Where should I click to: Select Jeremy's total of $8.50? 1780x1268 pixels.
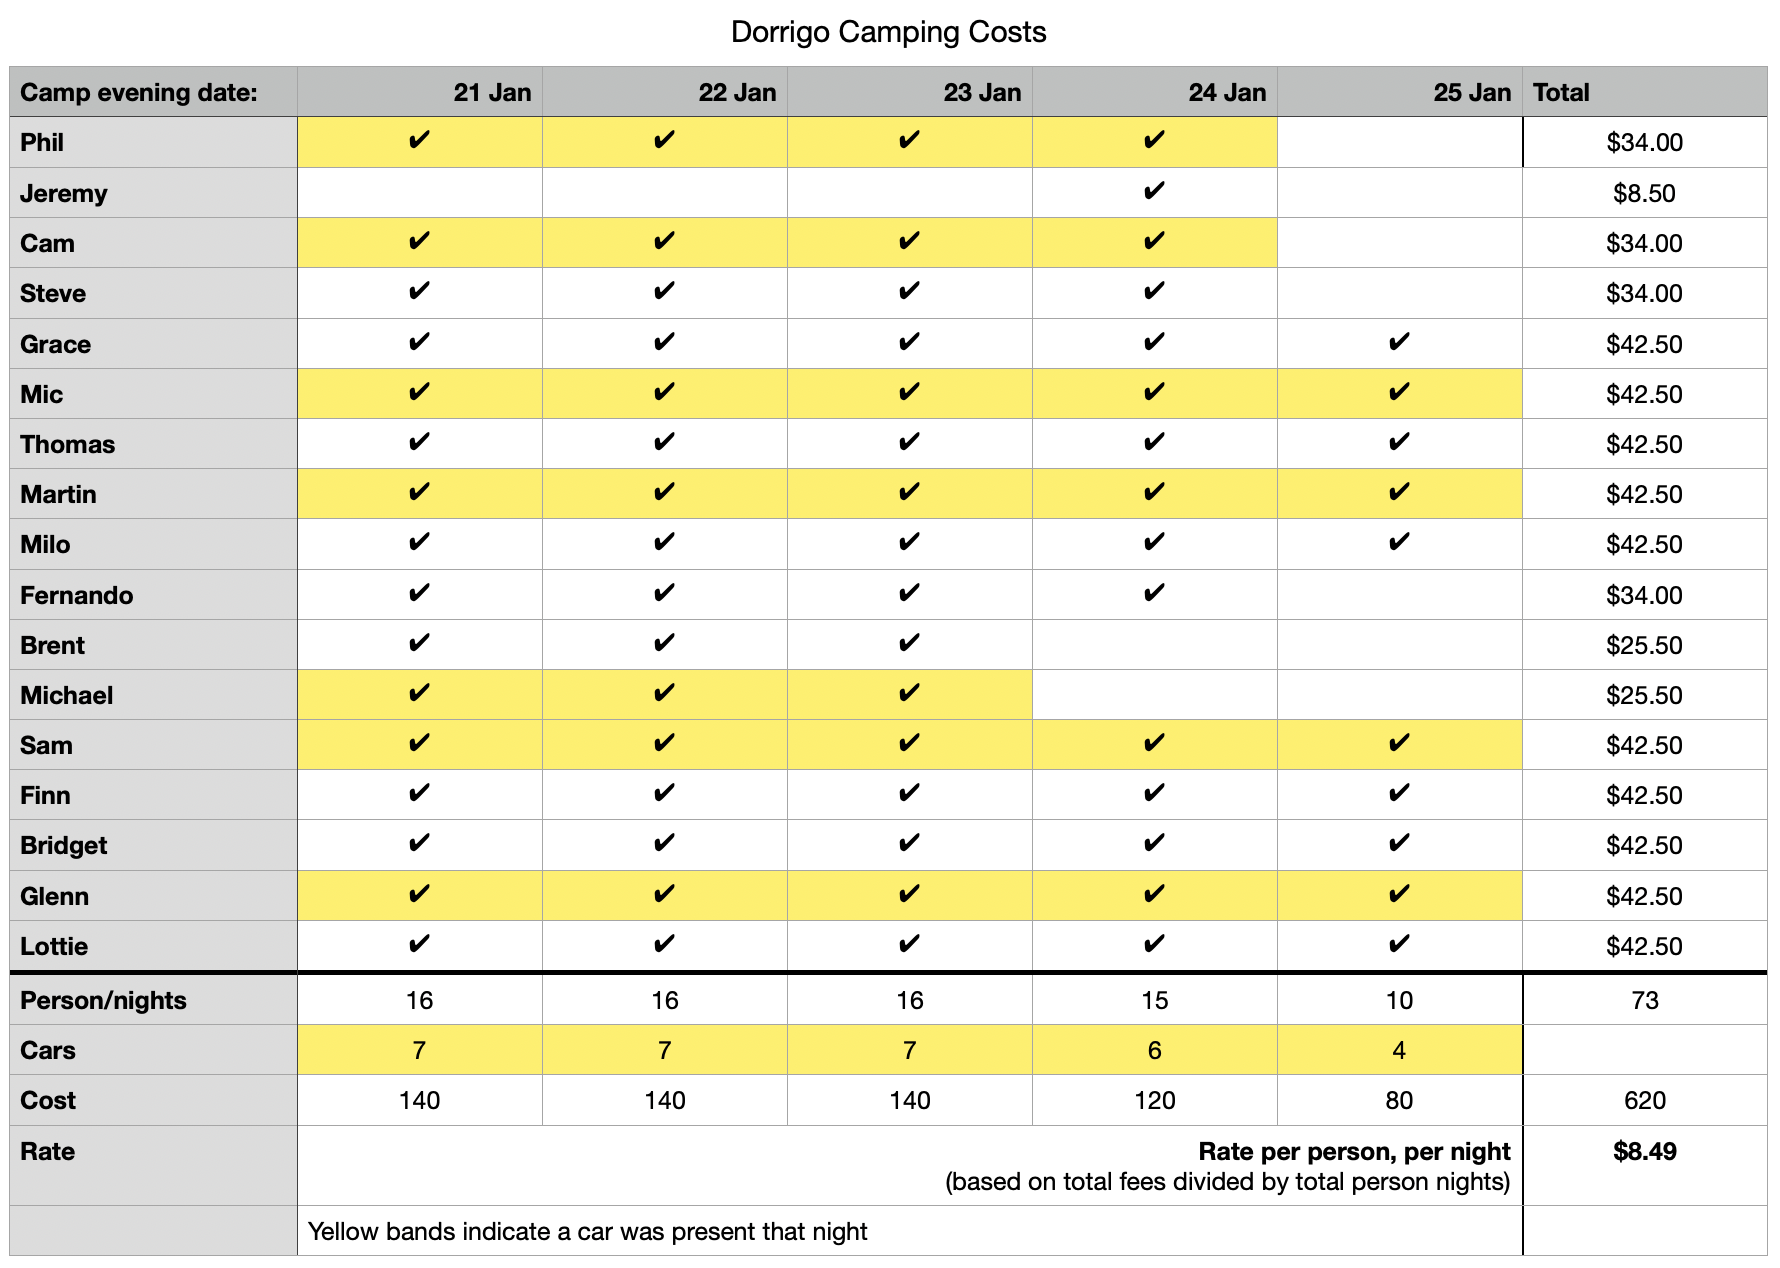(x=1644, y=193)
